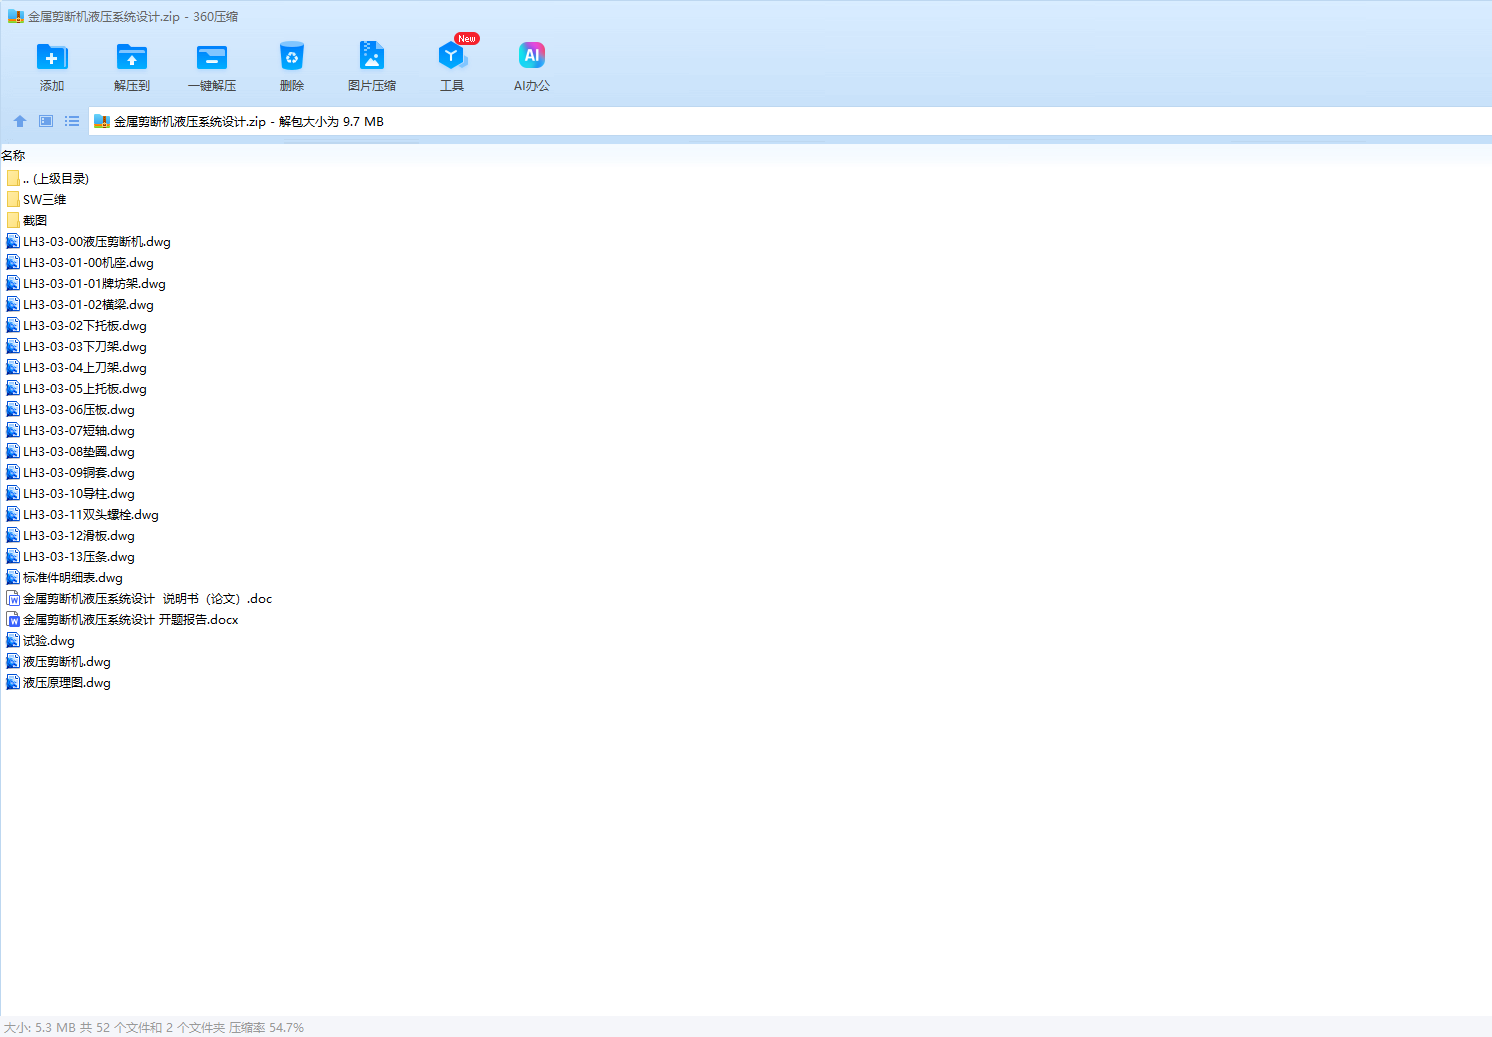The width and height of the screenshot is (1492, 1037).
Task: Switch to icon view mode button
Action: click(46, 121)
